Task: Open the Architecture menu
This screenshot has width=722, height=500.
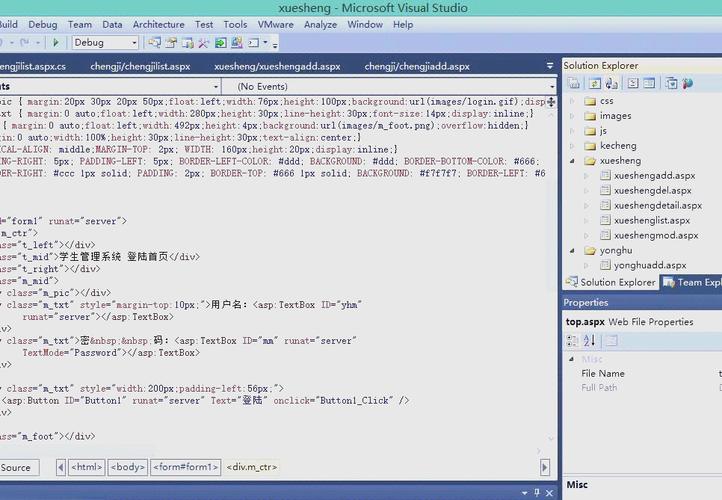Action: 158,24
